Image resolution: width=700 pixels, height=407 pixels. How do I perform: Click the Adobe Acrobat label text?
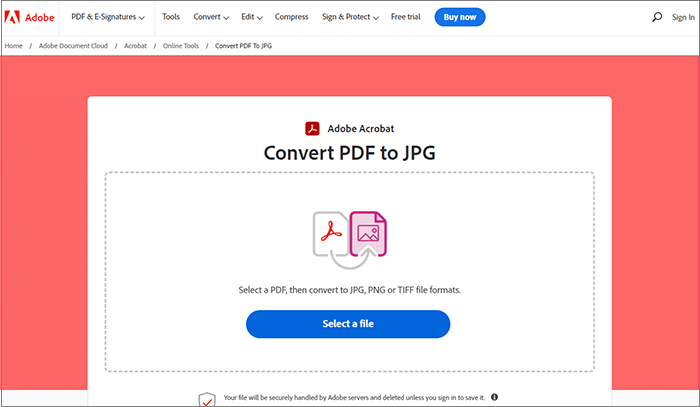pyautogui.click(x=361, y=129)
